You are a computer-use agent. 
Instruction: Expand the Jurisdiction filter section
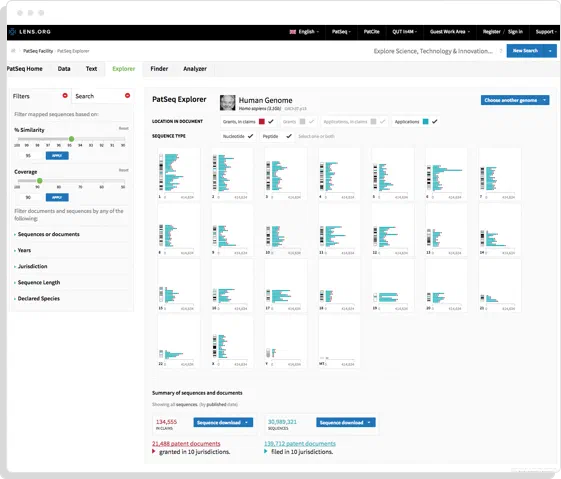pos(33,266)
